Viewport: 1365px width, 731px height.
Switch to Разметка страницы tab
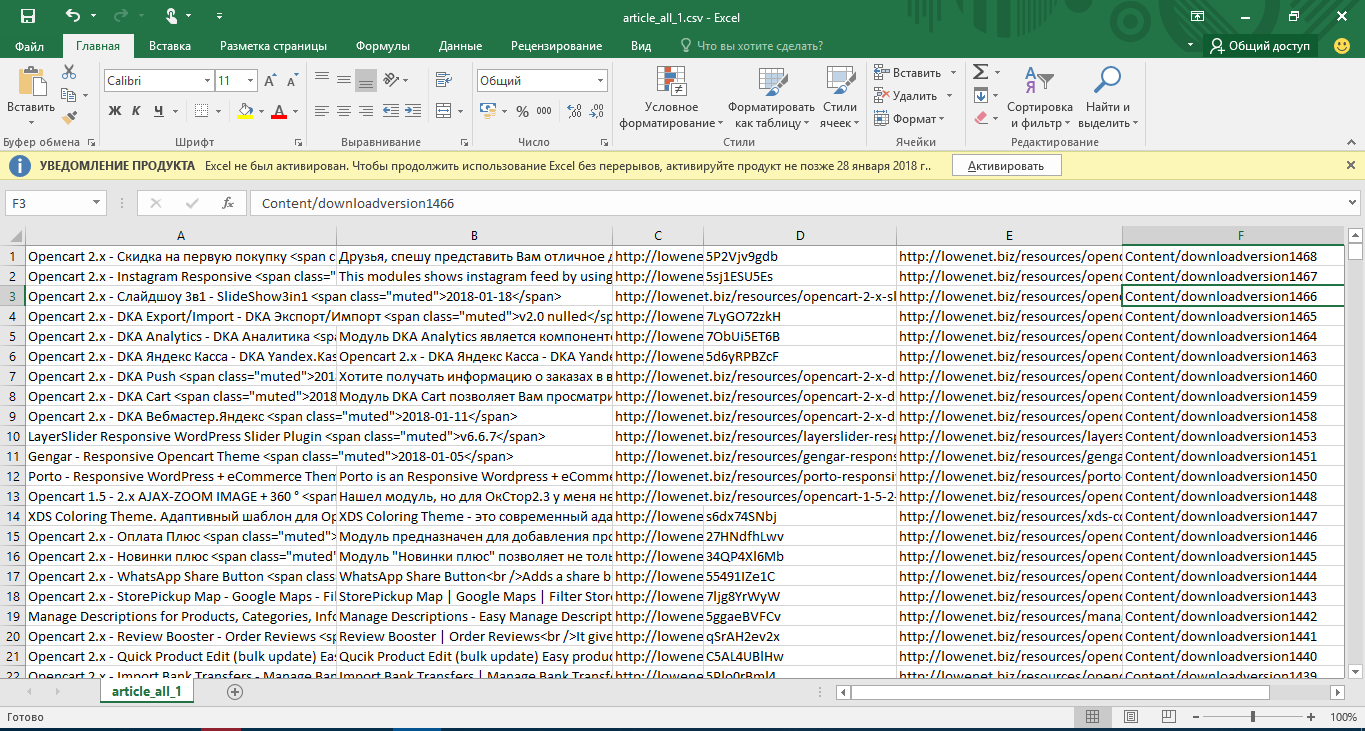(x=273, y=46)
